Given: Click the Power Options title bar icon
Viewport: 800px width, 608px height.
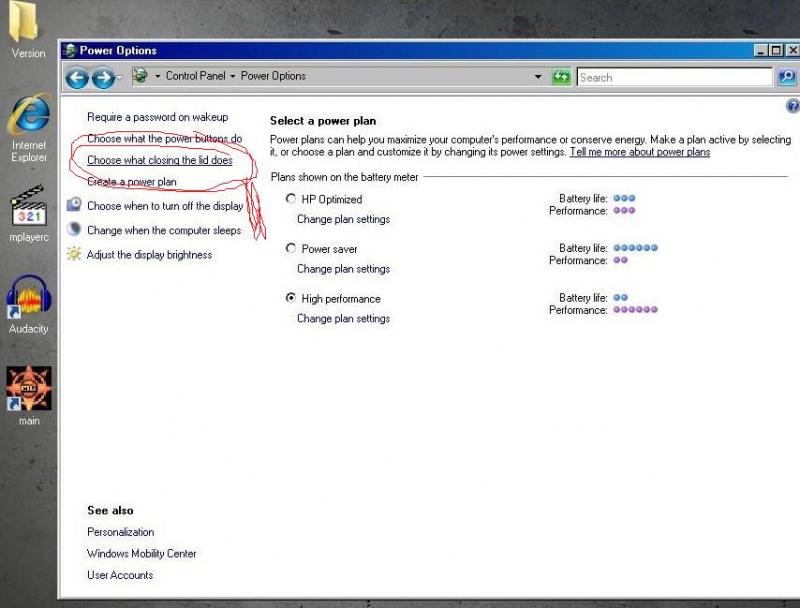Looking at the screenshot, I should tap(70, 50).
